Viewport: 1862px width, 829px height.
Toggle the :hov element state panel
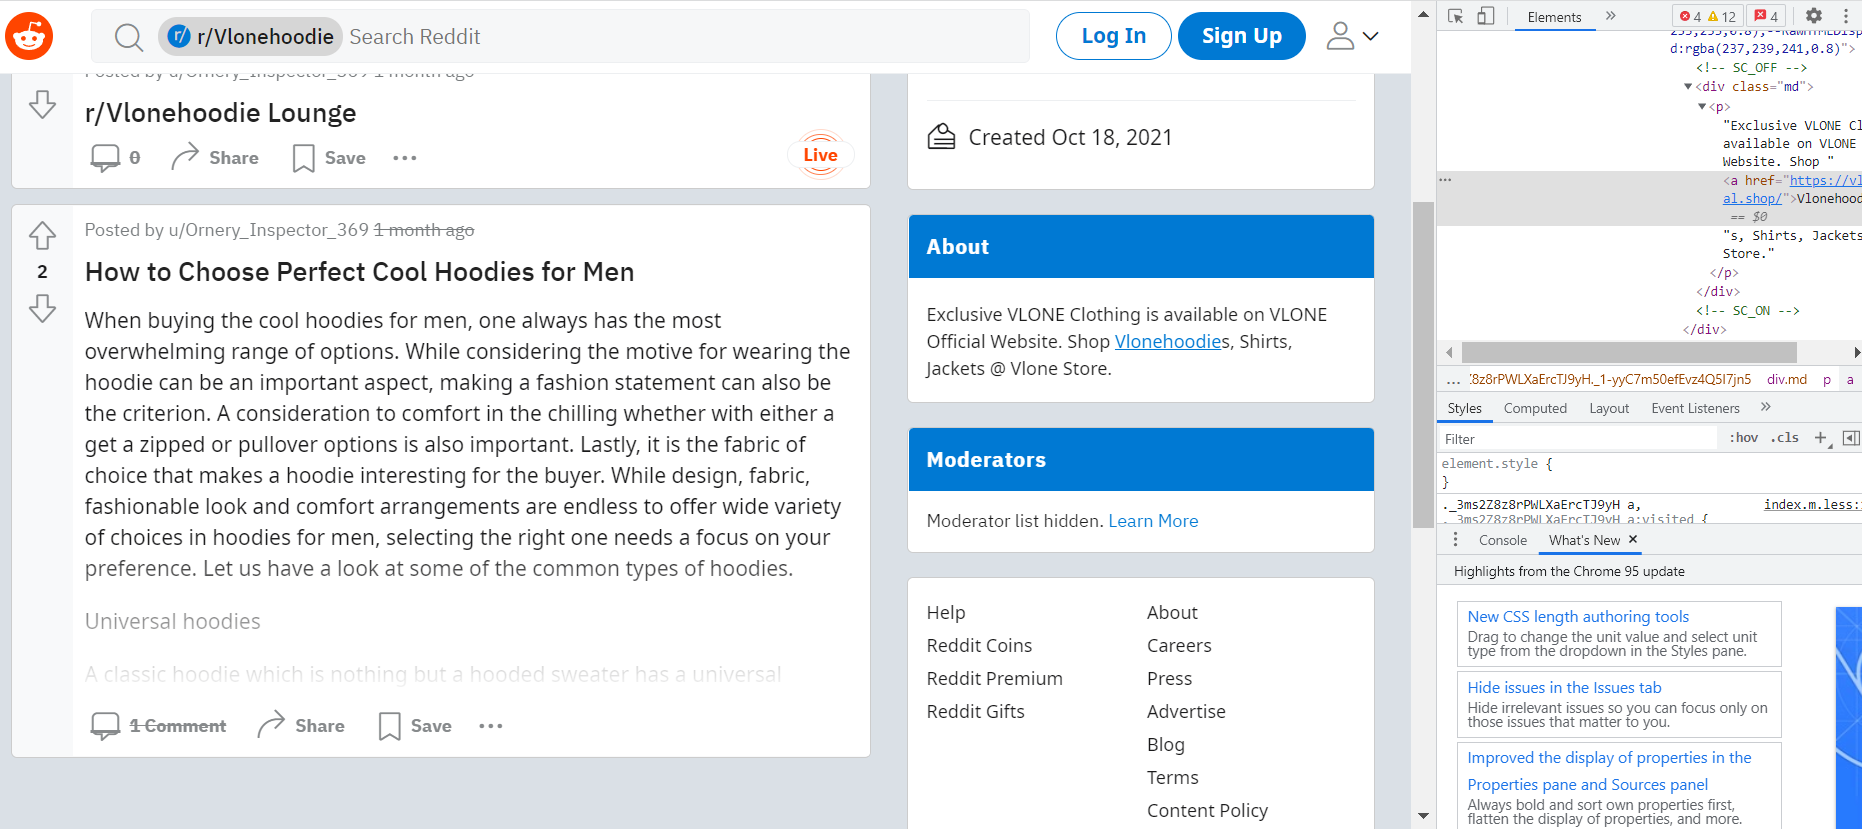point(1744,438)
